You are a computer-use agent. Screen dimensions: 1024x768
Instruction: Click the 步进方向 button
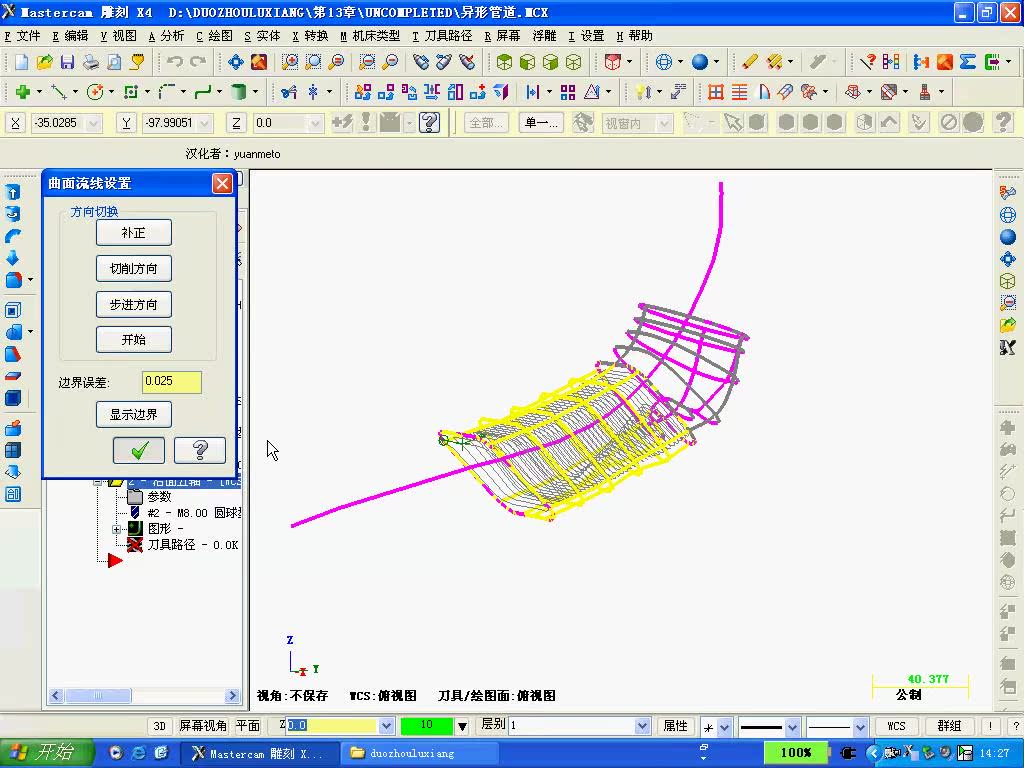point(134,304)
